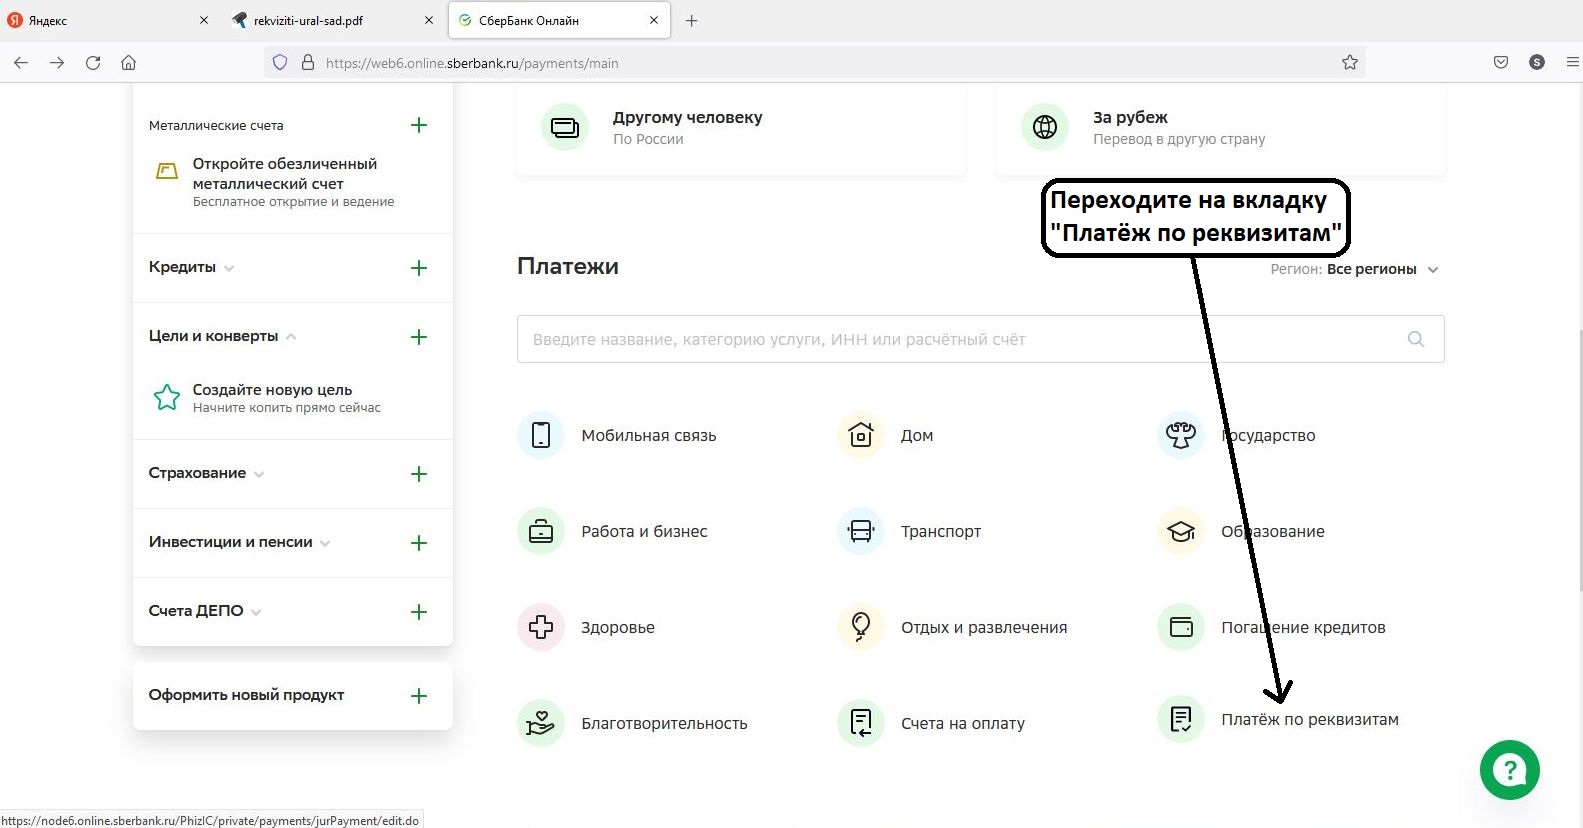
Task: Click the shield tracking protection icon
Action: point(280,62)
